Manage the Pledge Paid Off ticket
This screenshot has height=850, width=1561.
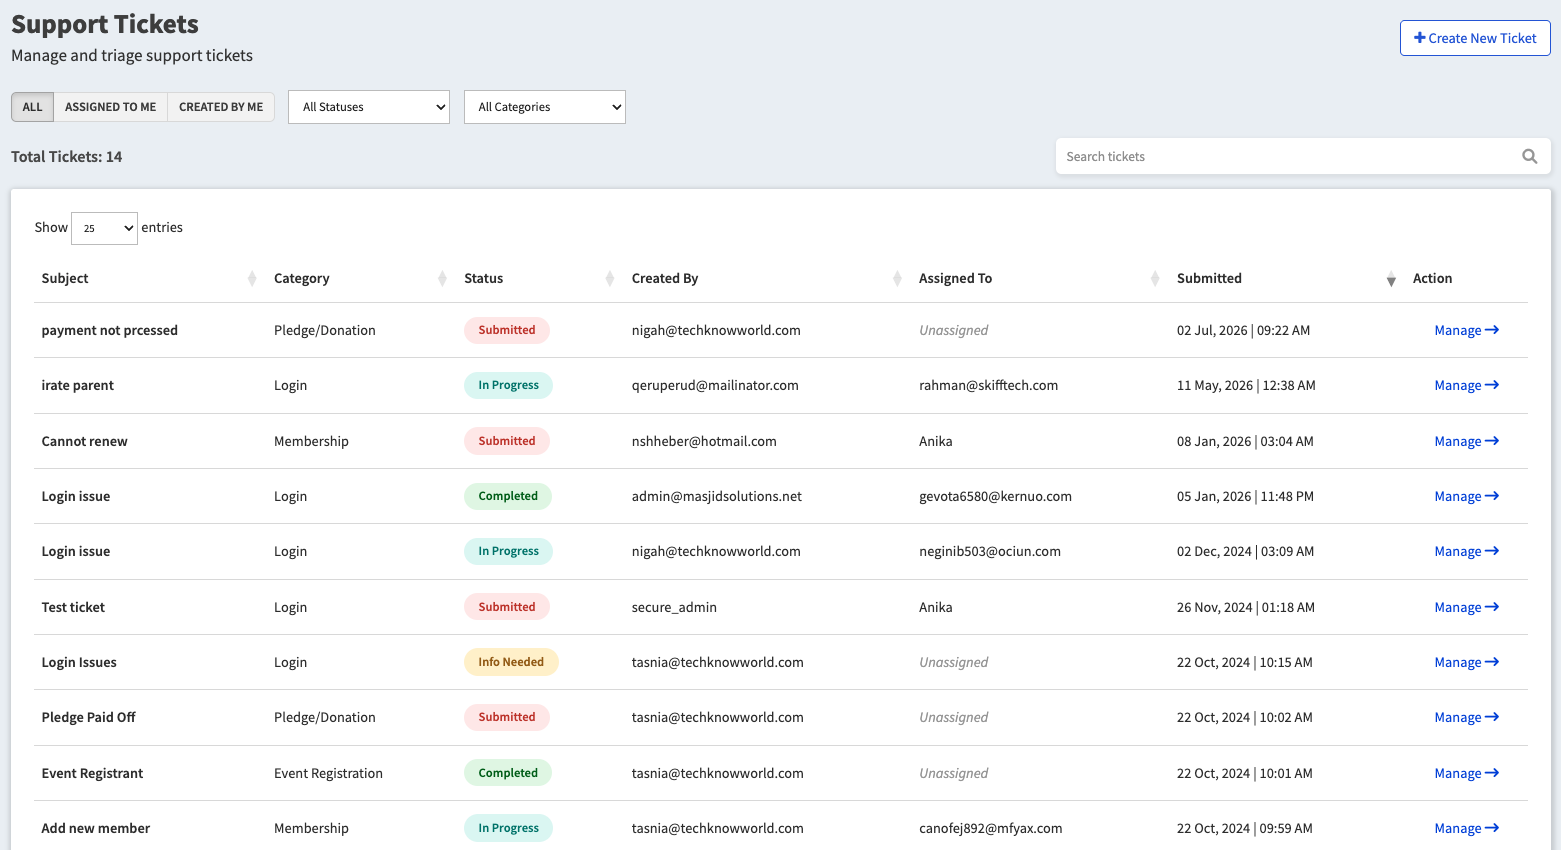coord(1466,717)
